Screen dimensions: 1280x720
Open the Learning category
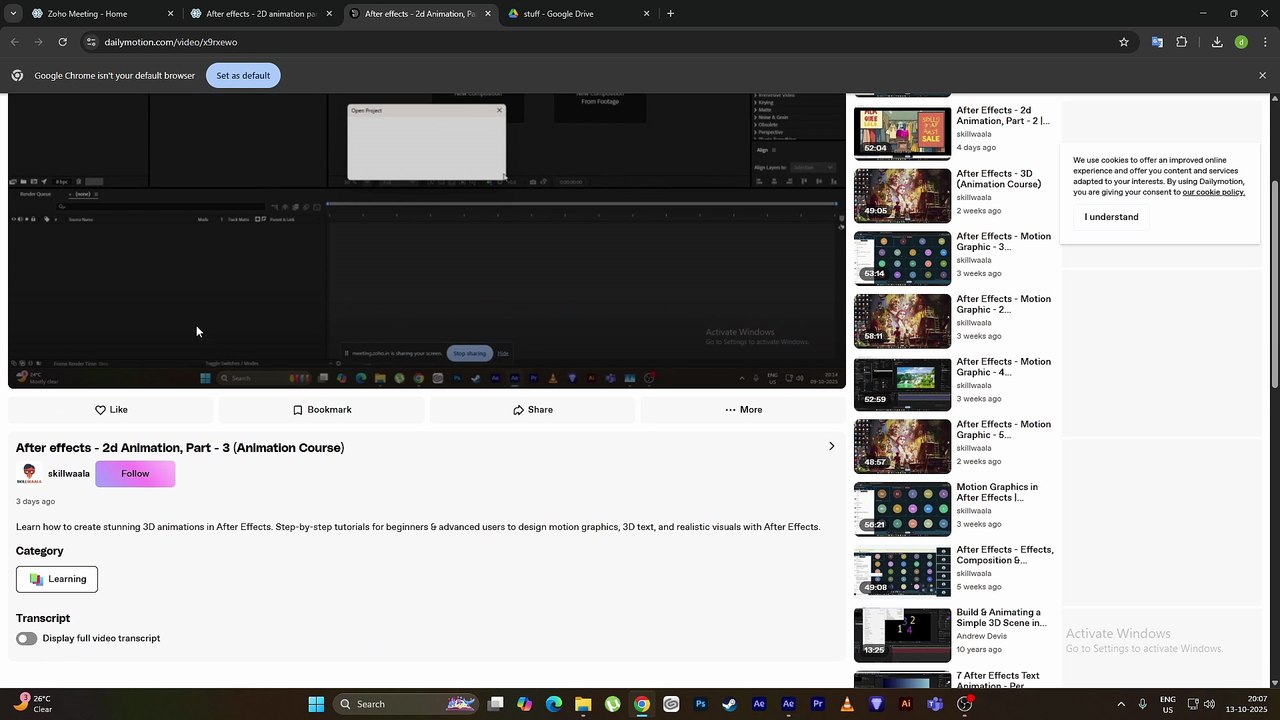coord(57,579)
